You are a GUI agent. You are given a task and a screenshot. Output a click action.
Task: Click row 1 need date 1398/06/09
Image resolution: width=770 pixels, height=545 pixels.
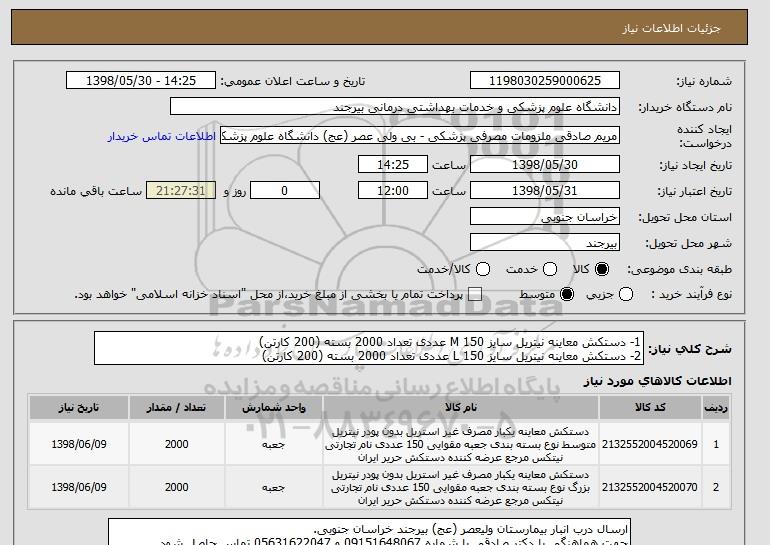[79, 444]
